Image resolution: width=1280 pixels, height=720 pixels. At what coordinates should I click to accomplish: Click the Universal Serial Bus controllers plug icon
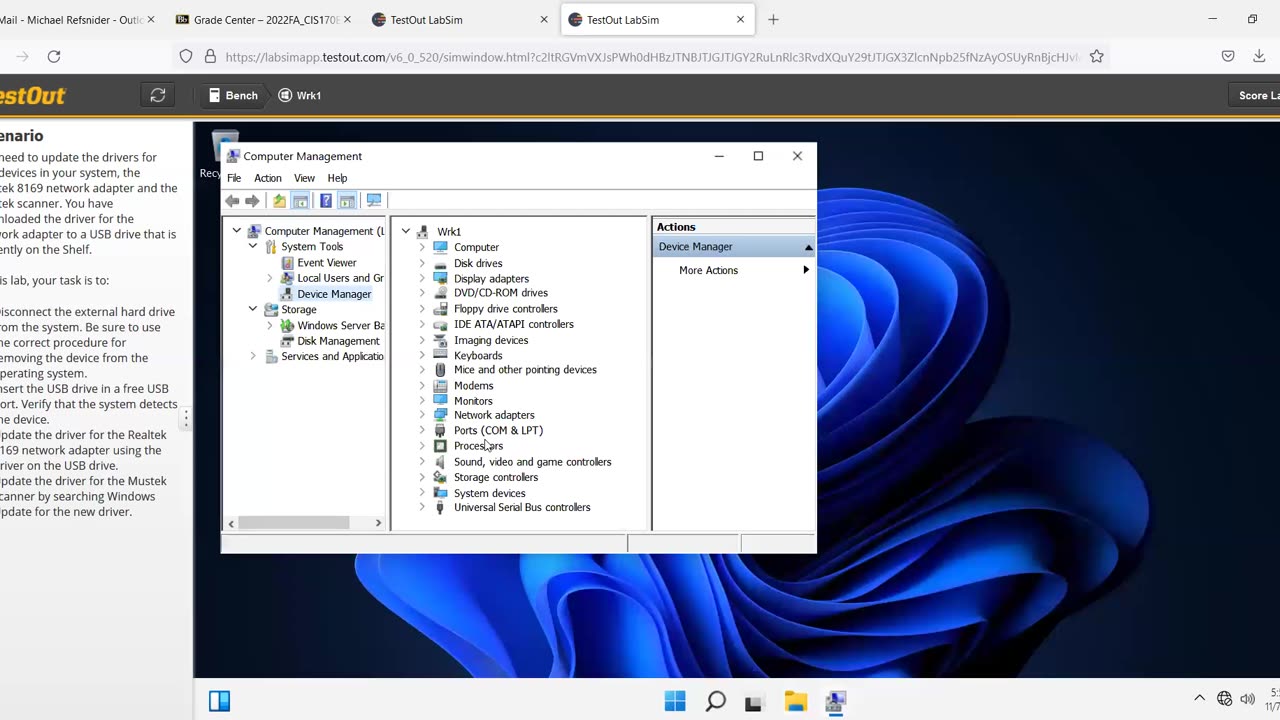pos(440,507)
